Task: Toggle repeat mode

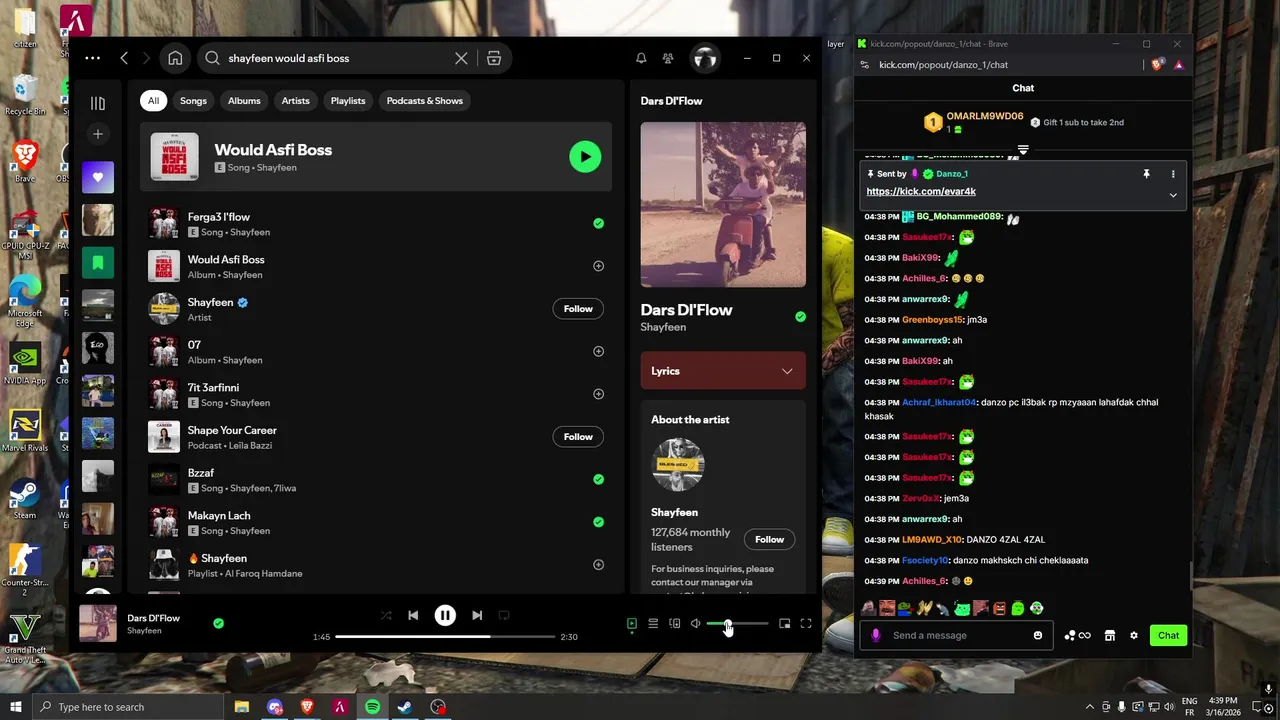Action: 504,615
